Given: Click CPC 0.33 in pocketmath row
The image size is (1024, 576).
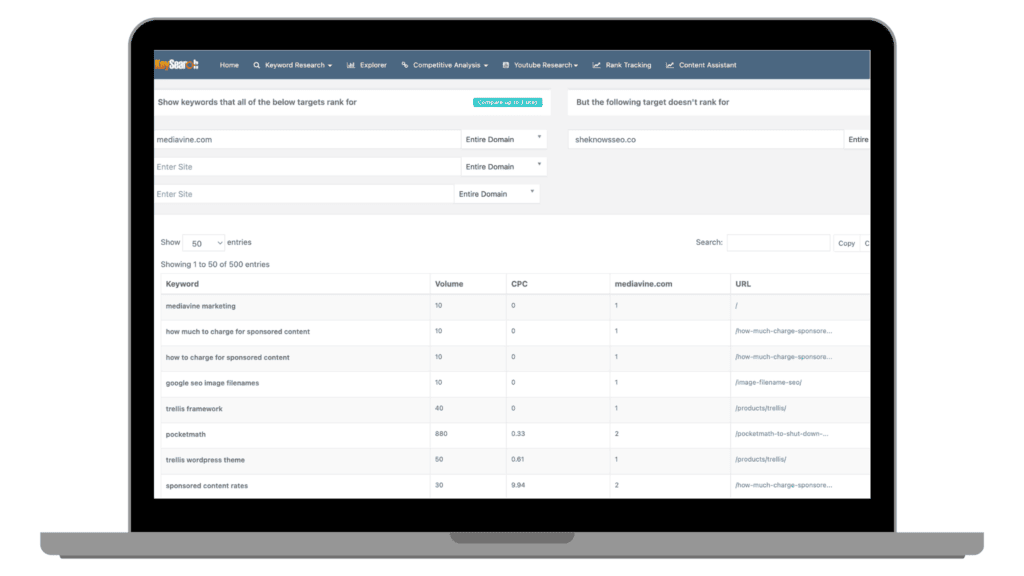Looking at the screenshot, I should click(x=518, y=434).
